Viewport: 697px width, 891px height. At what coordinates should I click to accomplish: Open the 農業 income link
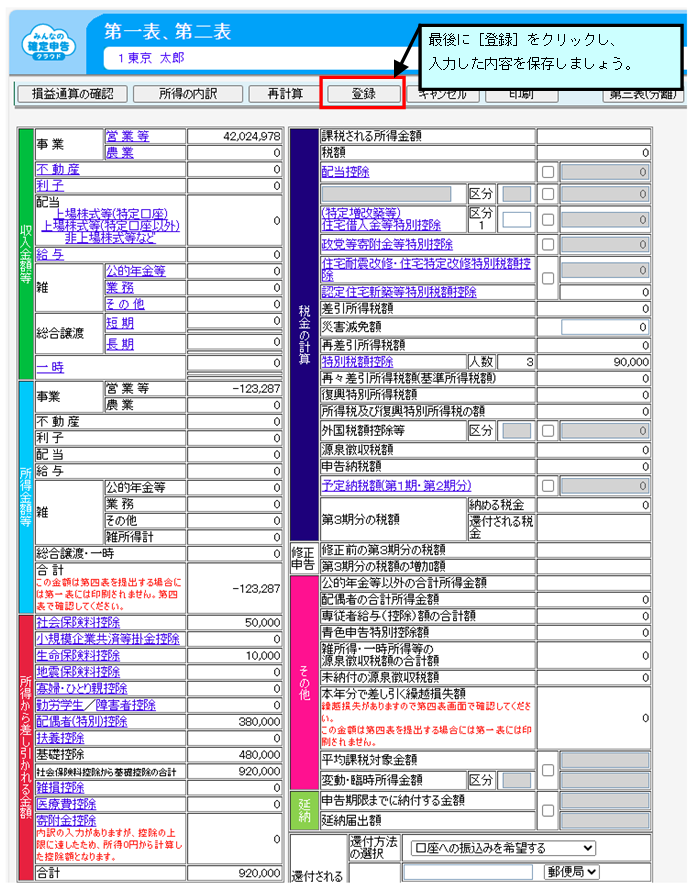[120, 153]
